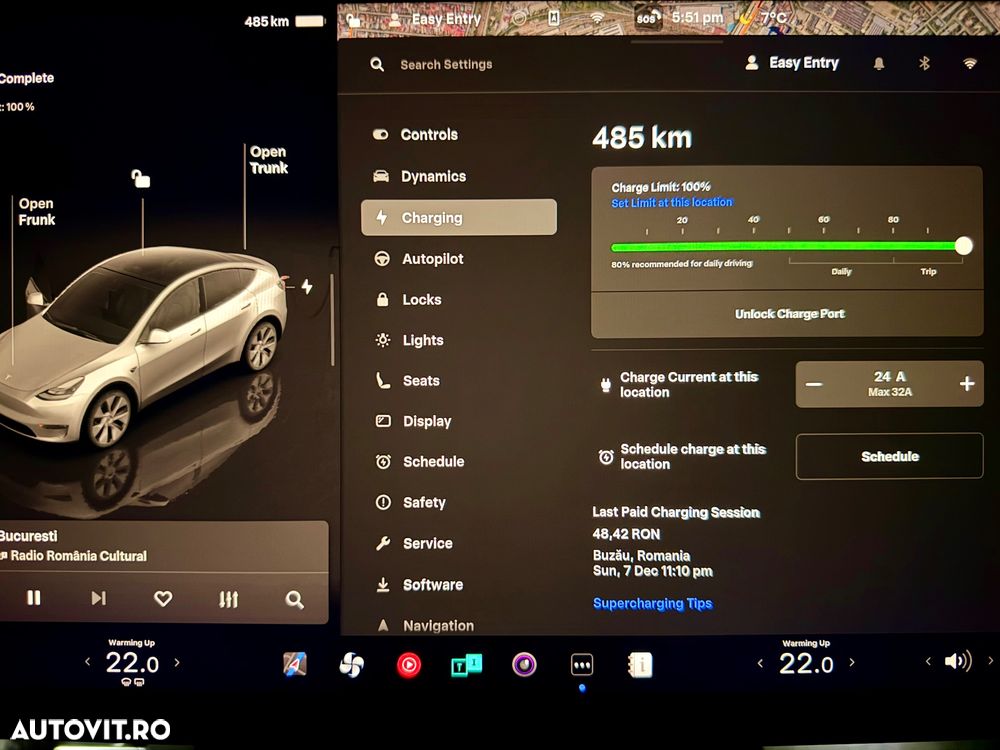Viewport: 1000px width, 750px height.
Task: Open the audio equalizer icon
Action: pos(228,599)
